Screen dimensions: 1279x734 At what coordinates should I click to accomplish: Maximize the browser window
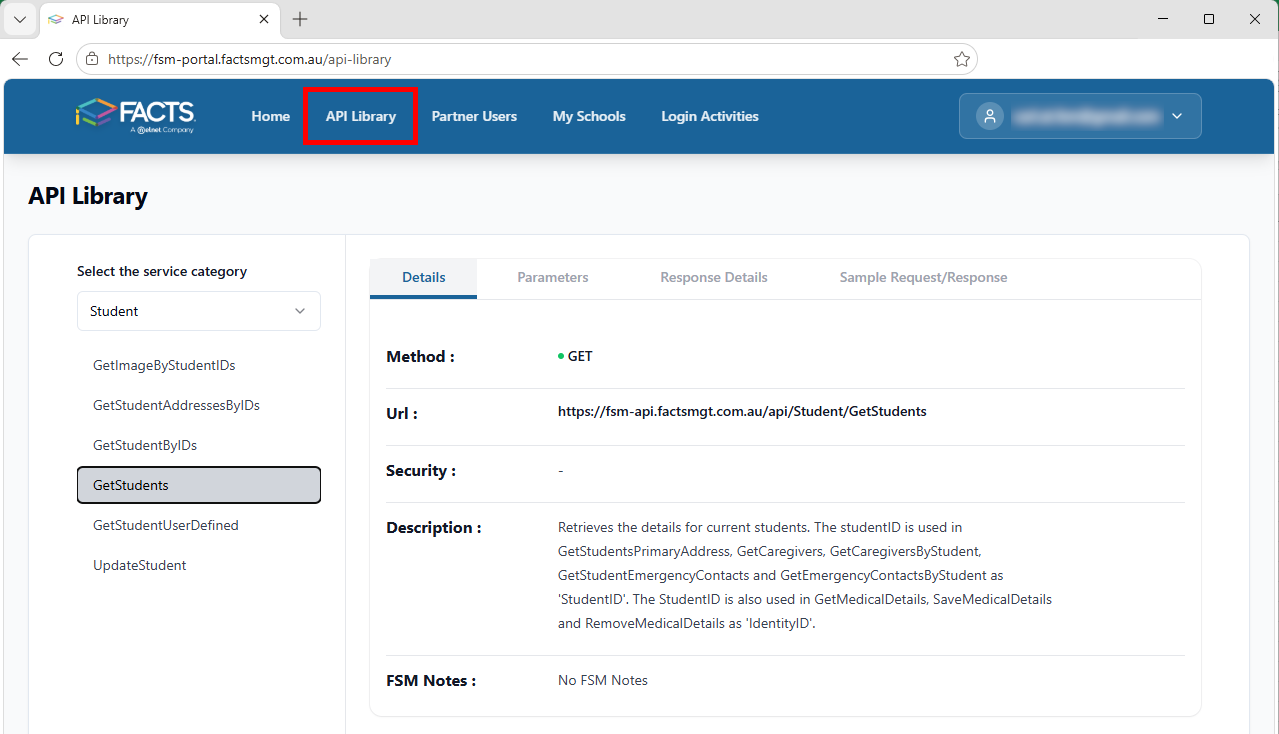click(1209, 19)
